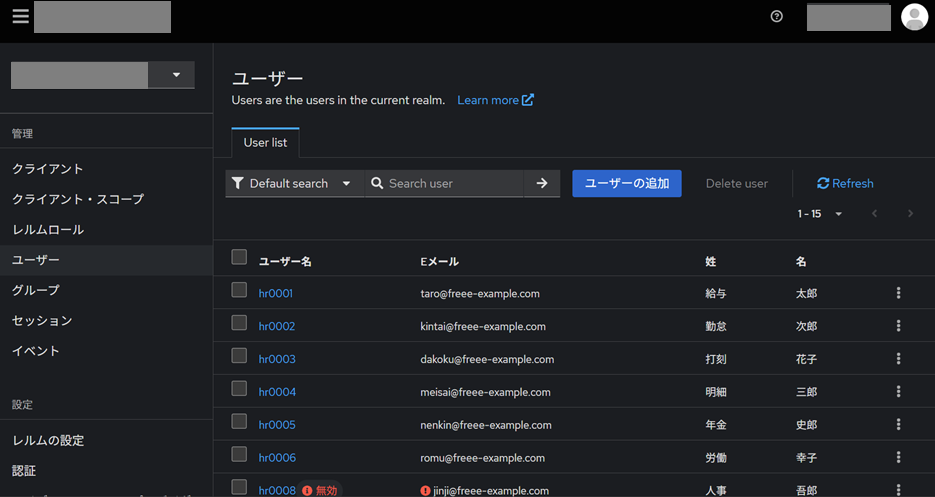Open クライアント in the sidebar

(48, 169)
